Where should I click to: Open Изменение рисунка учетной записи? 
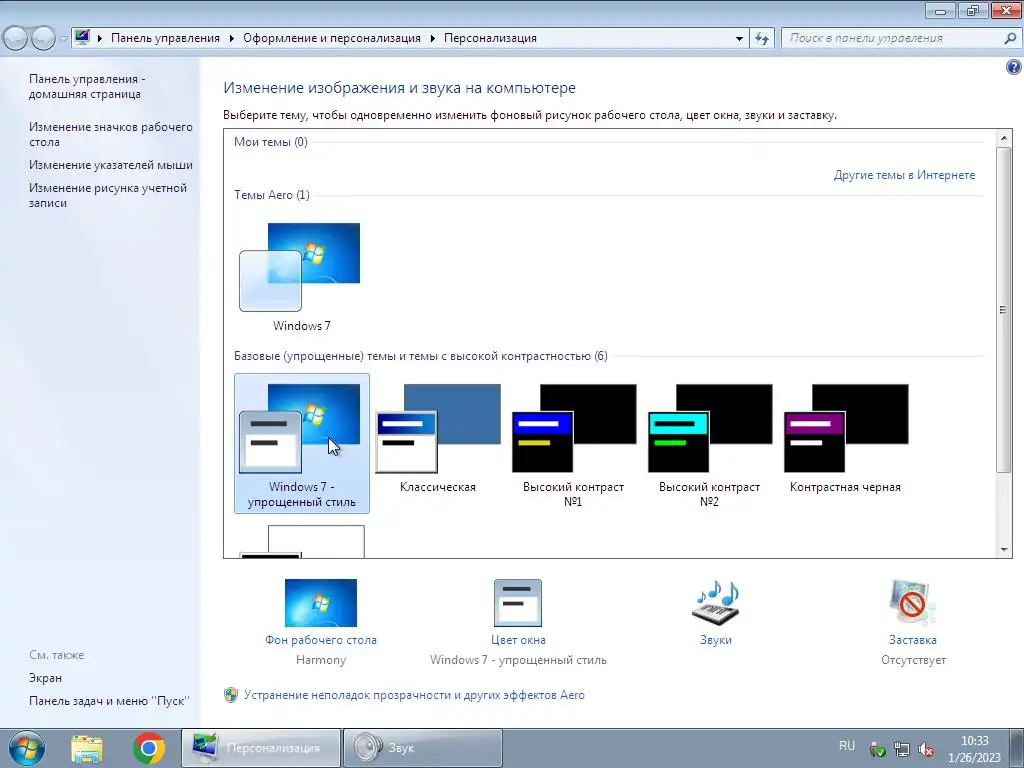pyautogui.click(x=108, y=195)
